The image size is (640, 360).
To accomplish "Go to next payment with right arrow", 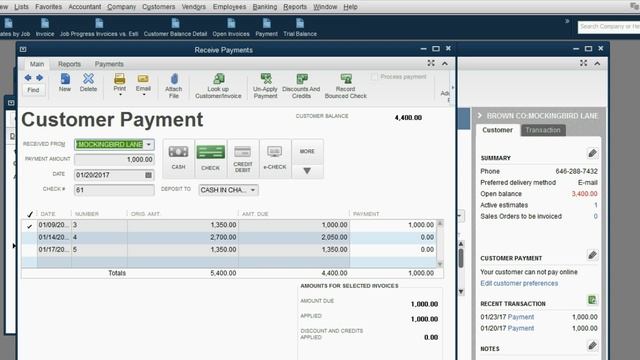I will (x=40, y=78).
